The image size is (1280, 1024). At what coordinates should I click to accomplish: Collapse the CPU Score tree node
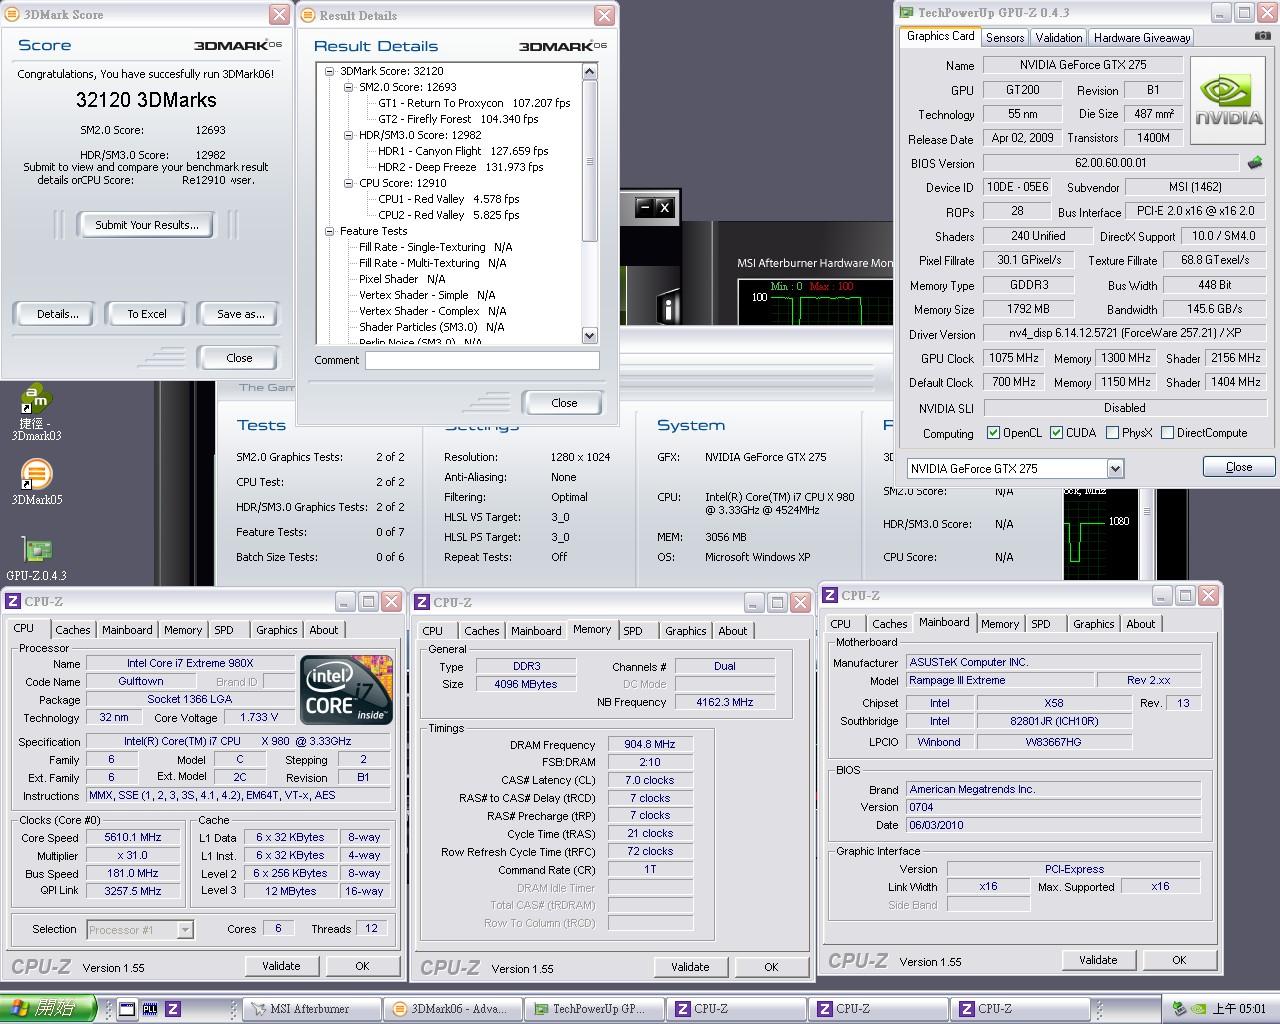349,183
